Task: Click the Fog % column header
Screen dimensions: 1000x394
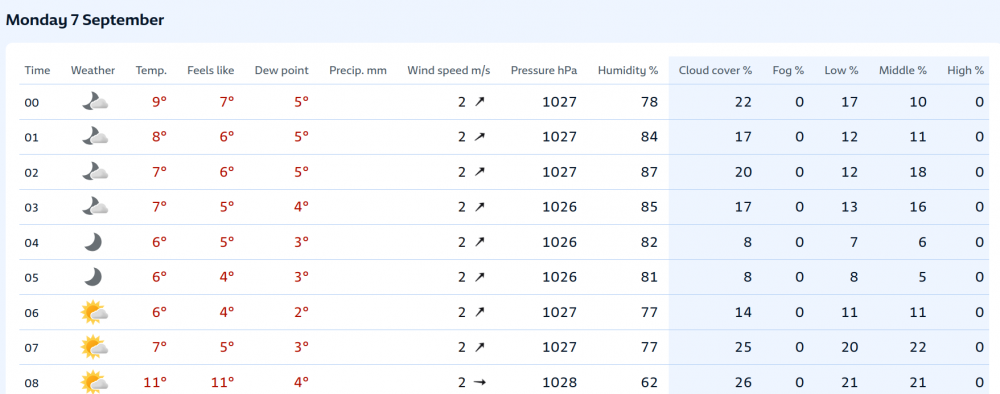Action: coord(788,70)
